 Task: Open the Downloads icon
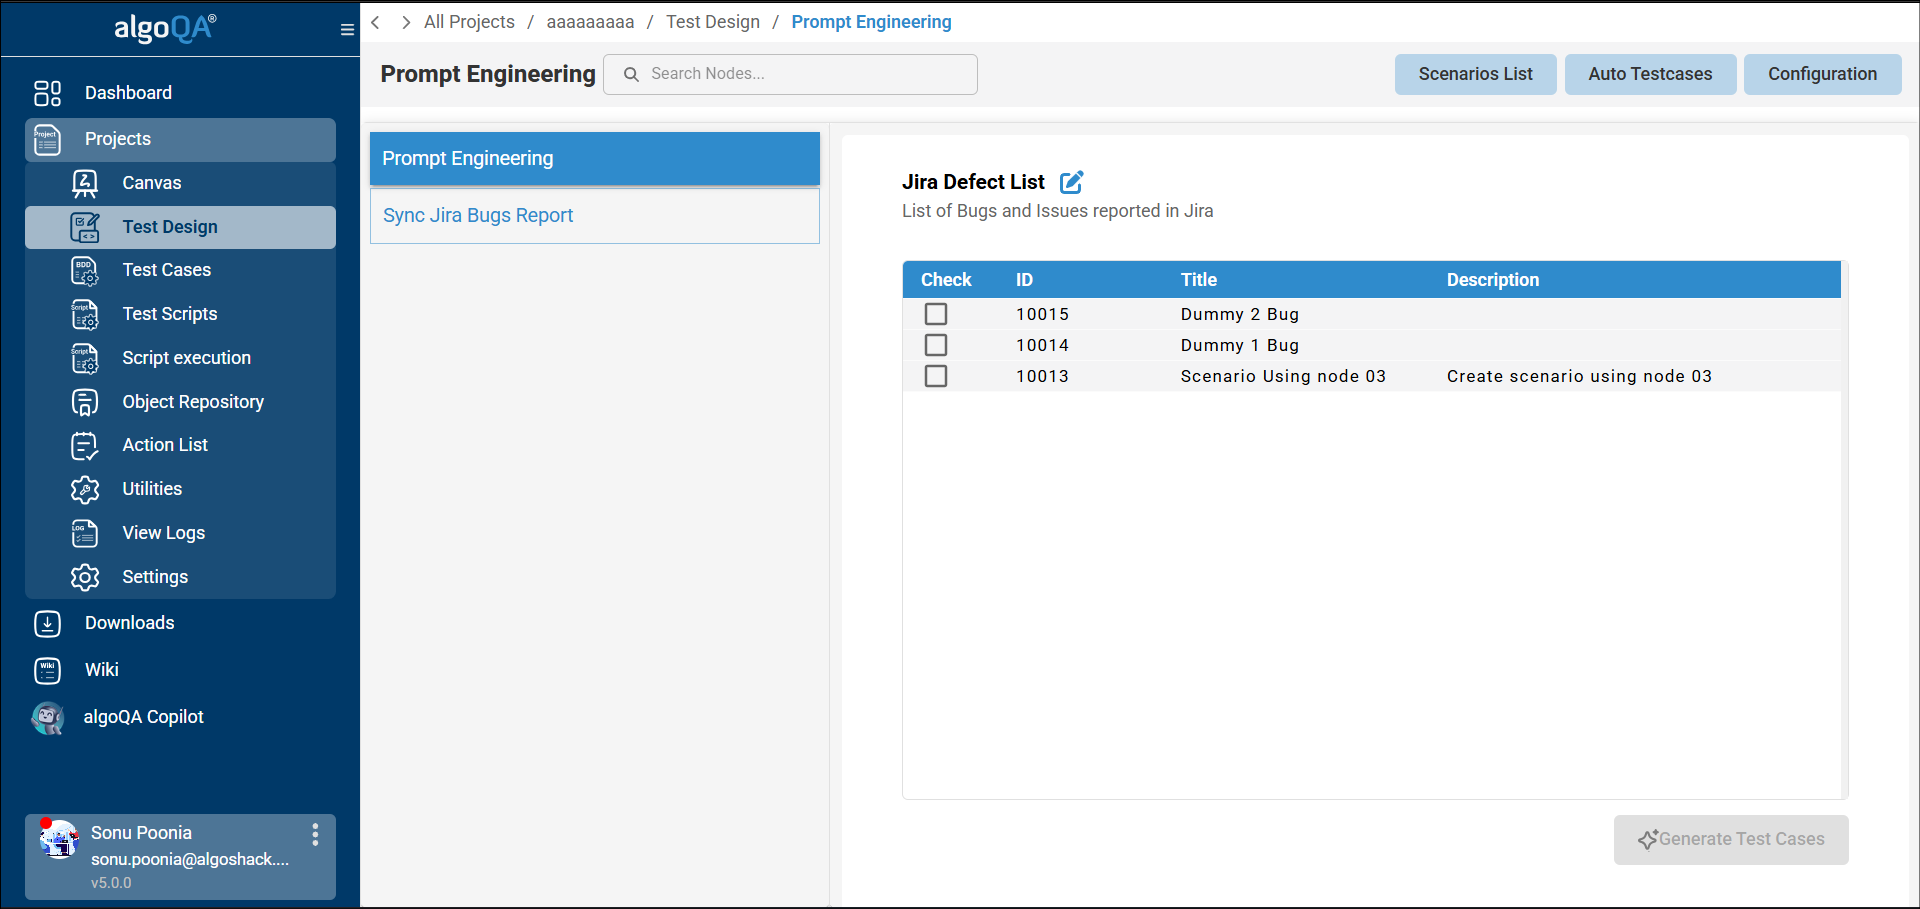click(47, 623)
